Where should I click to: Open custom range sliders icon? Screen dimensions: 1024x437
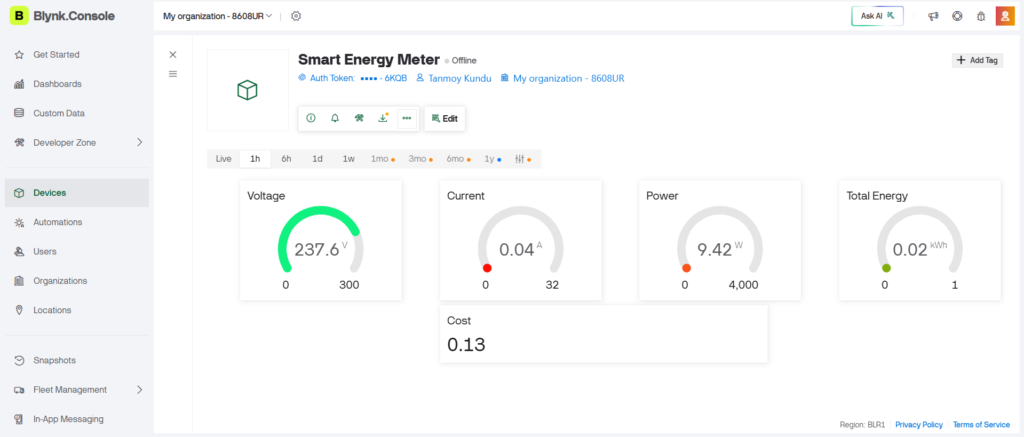(x=523, y=159)
